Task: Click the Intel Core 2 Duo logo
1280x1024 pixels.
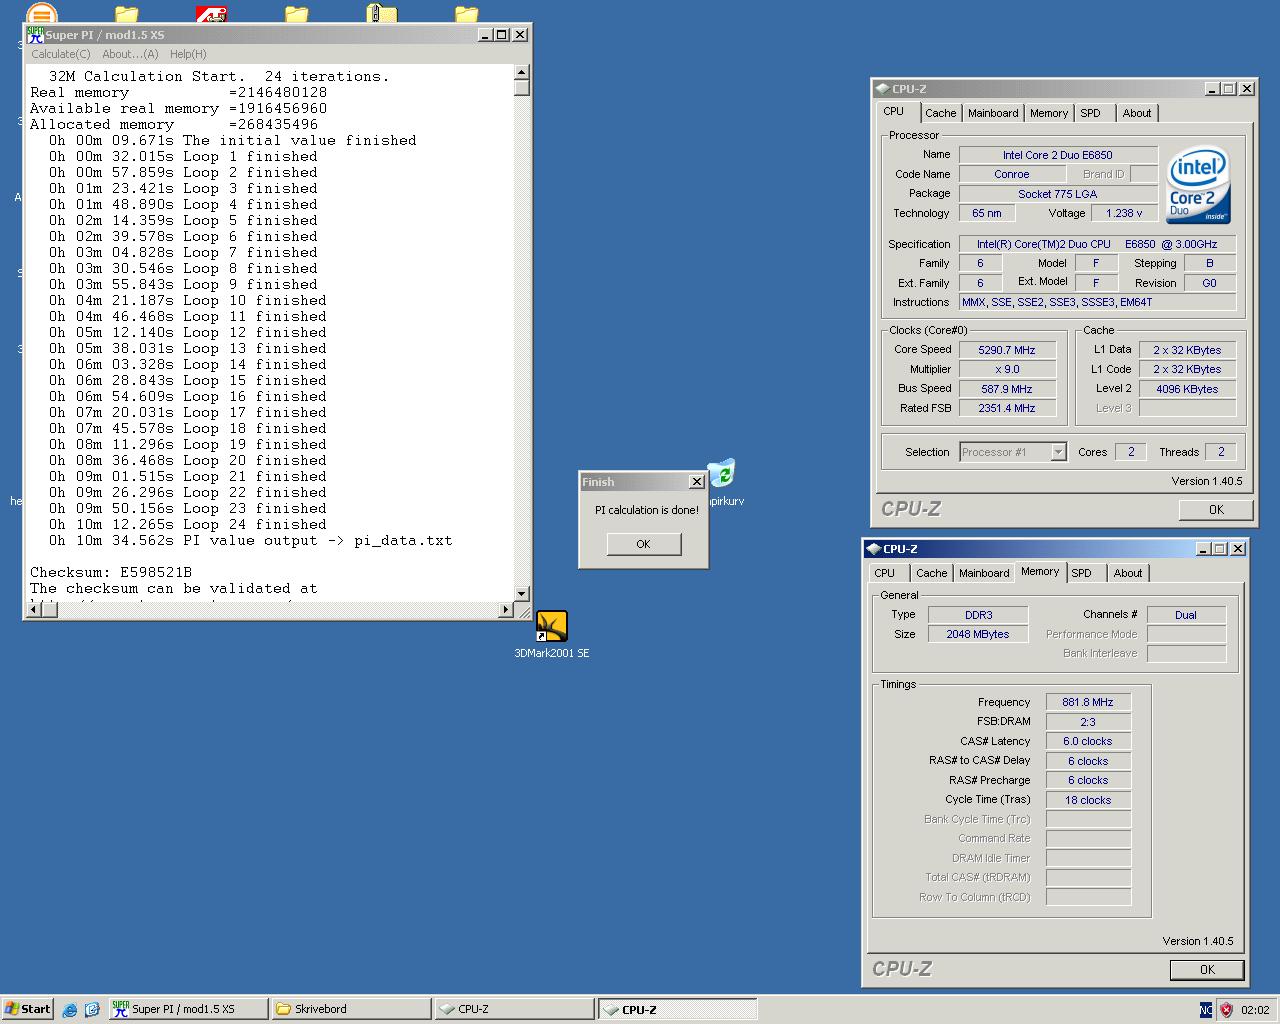Action: (1198, 186)
